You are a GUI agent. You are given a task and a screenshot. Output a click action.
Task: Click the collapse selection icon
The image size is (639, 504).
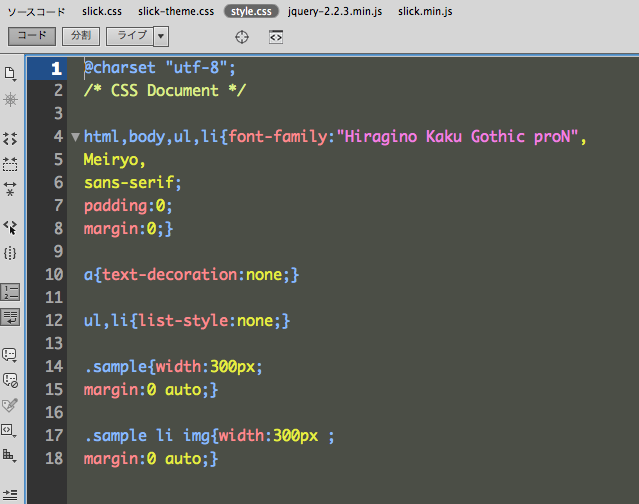[10, 164]
